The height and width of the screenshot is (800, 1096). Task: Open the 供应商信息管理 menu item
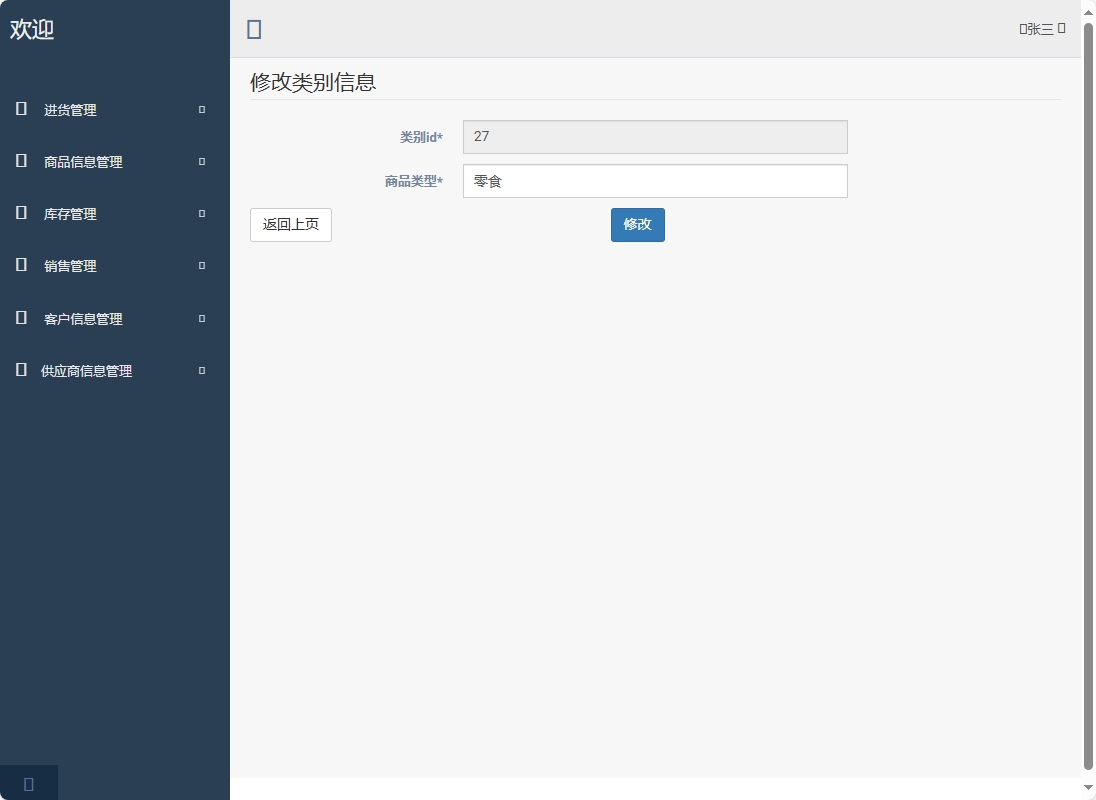pos(87,370)
